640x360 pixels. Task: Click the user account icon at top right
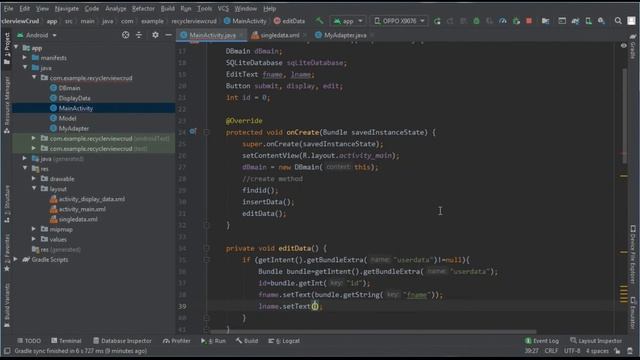pos(631,20)
